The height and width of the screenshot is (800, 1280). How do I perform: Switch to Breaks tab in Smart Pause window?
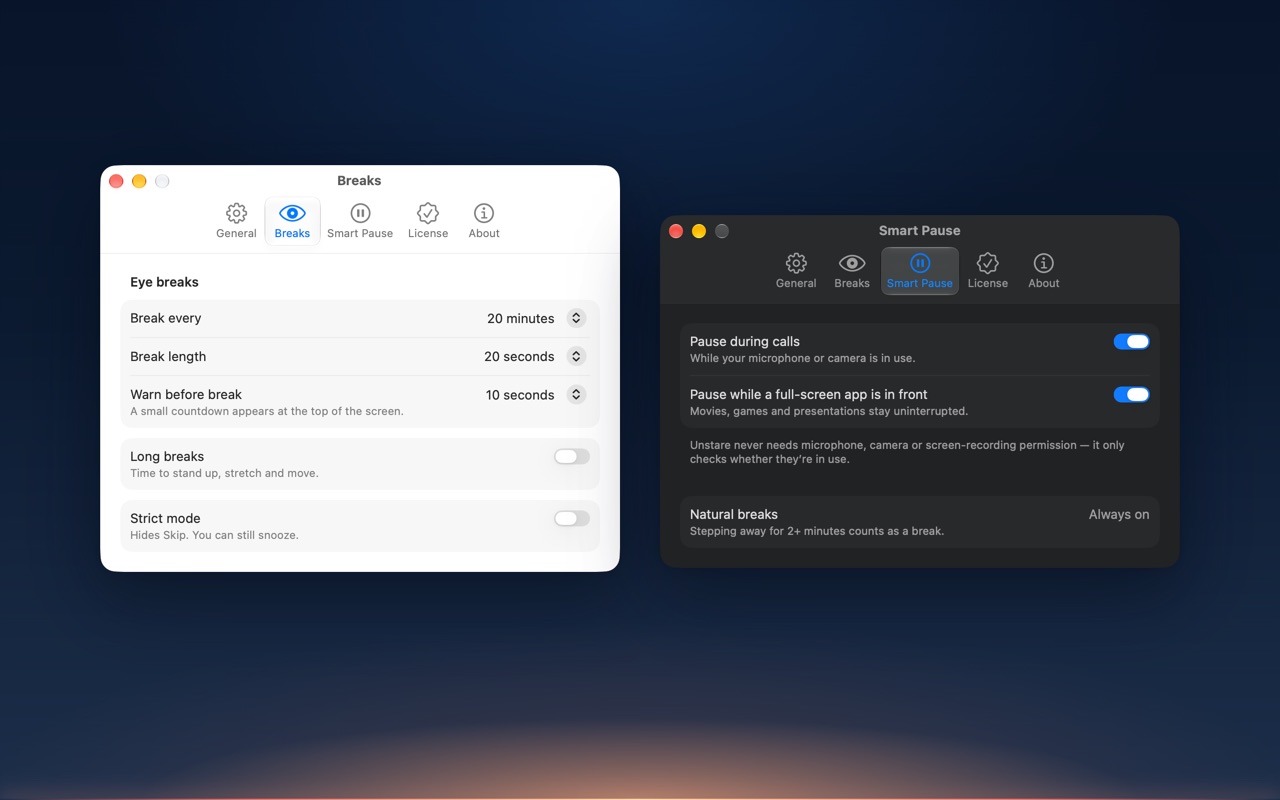click(852, 271)
